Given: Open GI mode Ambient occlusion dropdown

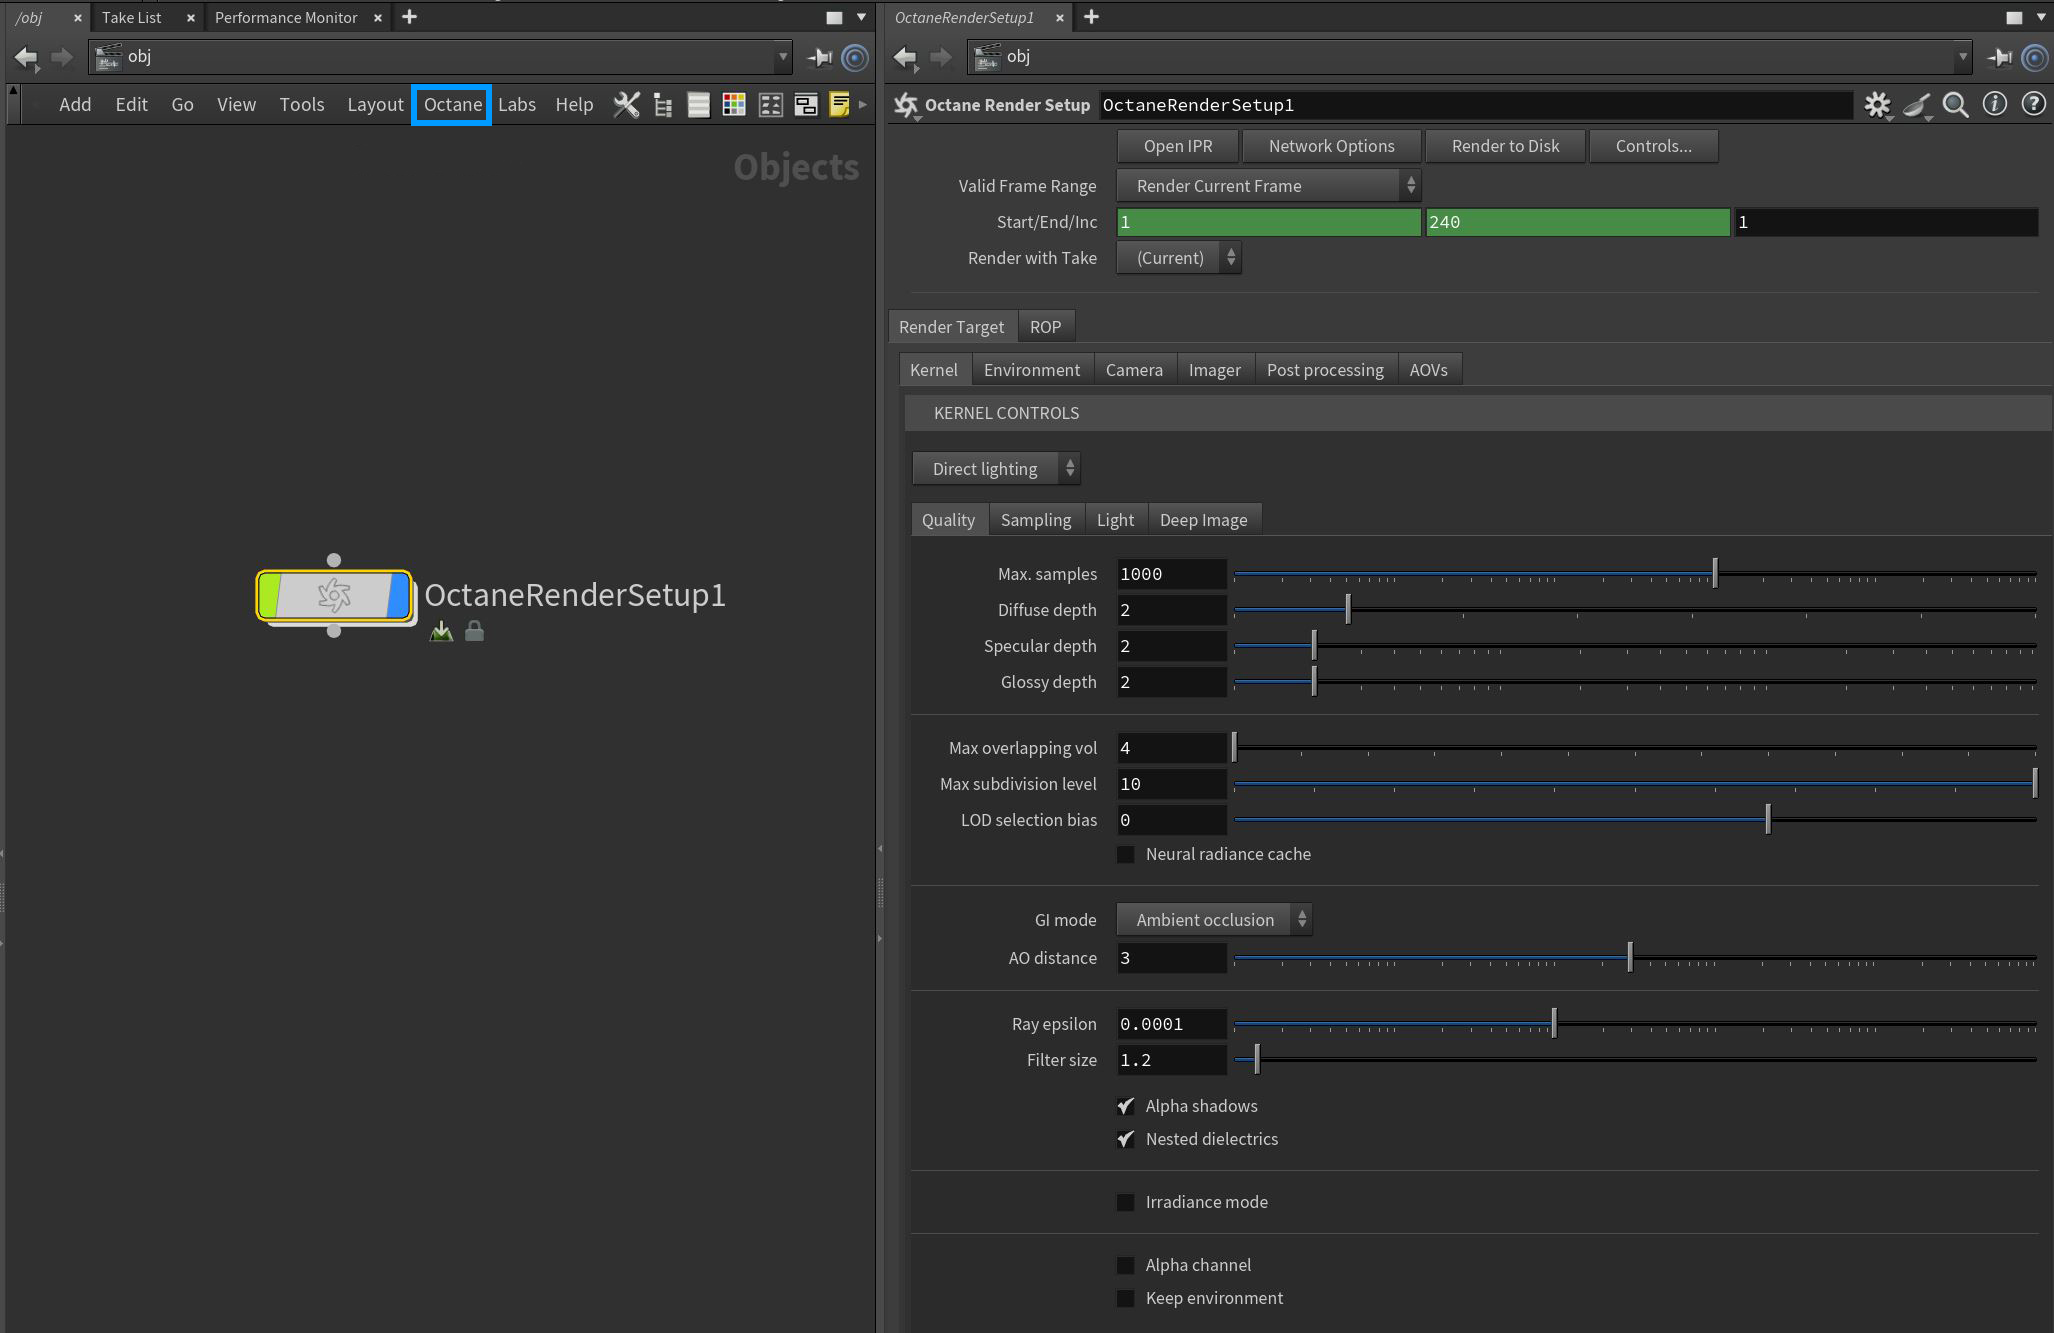Looking at the screenshot, I should pos(1213,920).
